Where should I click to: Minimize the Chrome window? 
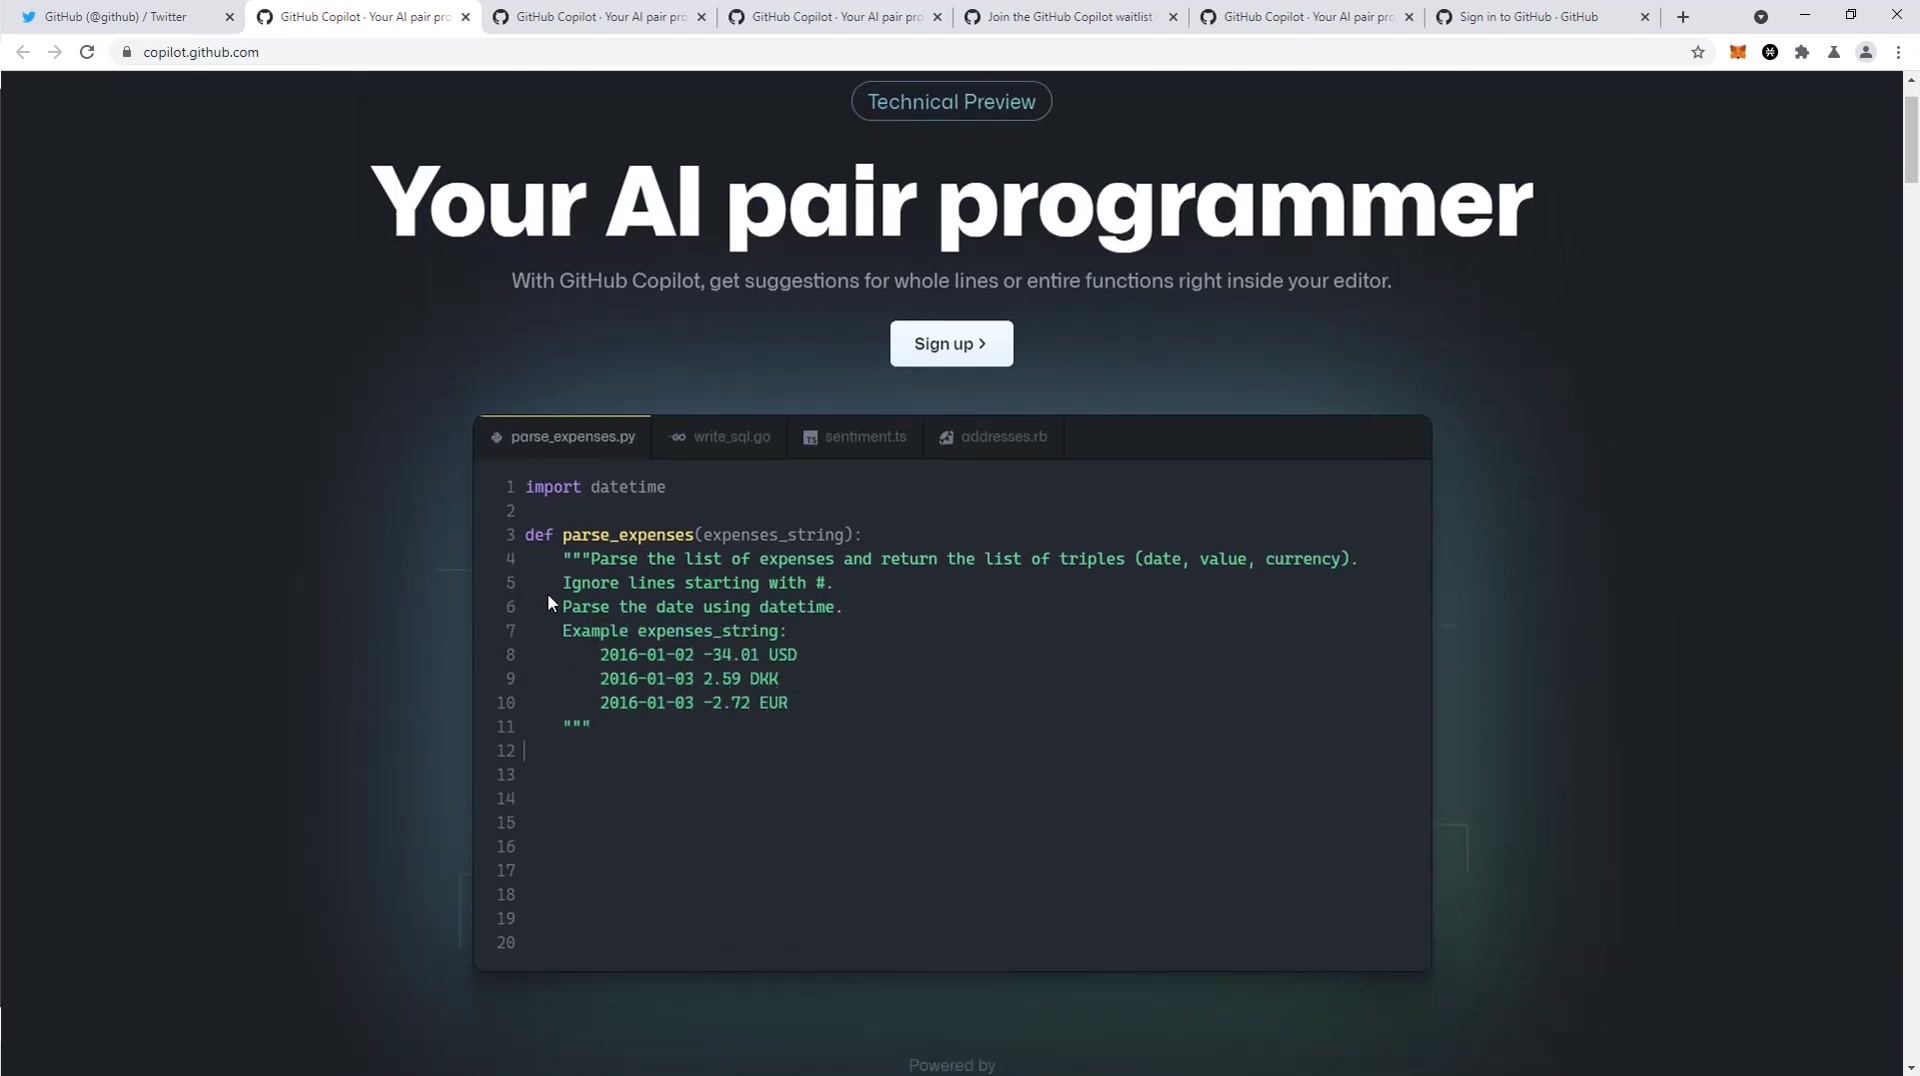point(1805,15)
